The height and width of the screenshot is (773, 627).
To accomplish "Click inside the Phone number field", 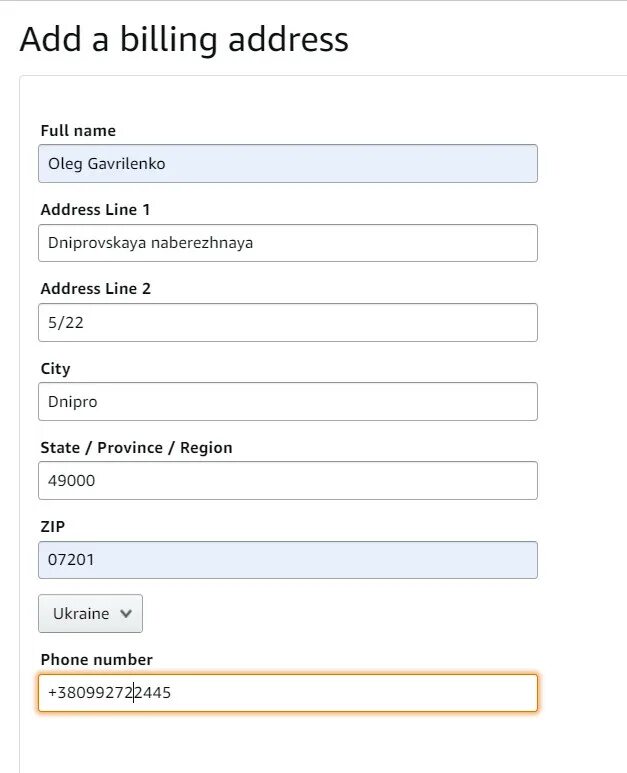I will 288,693.
